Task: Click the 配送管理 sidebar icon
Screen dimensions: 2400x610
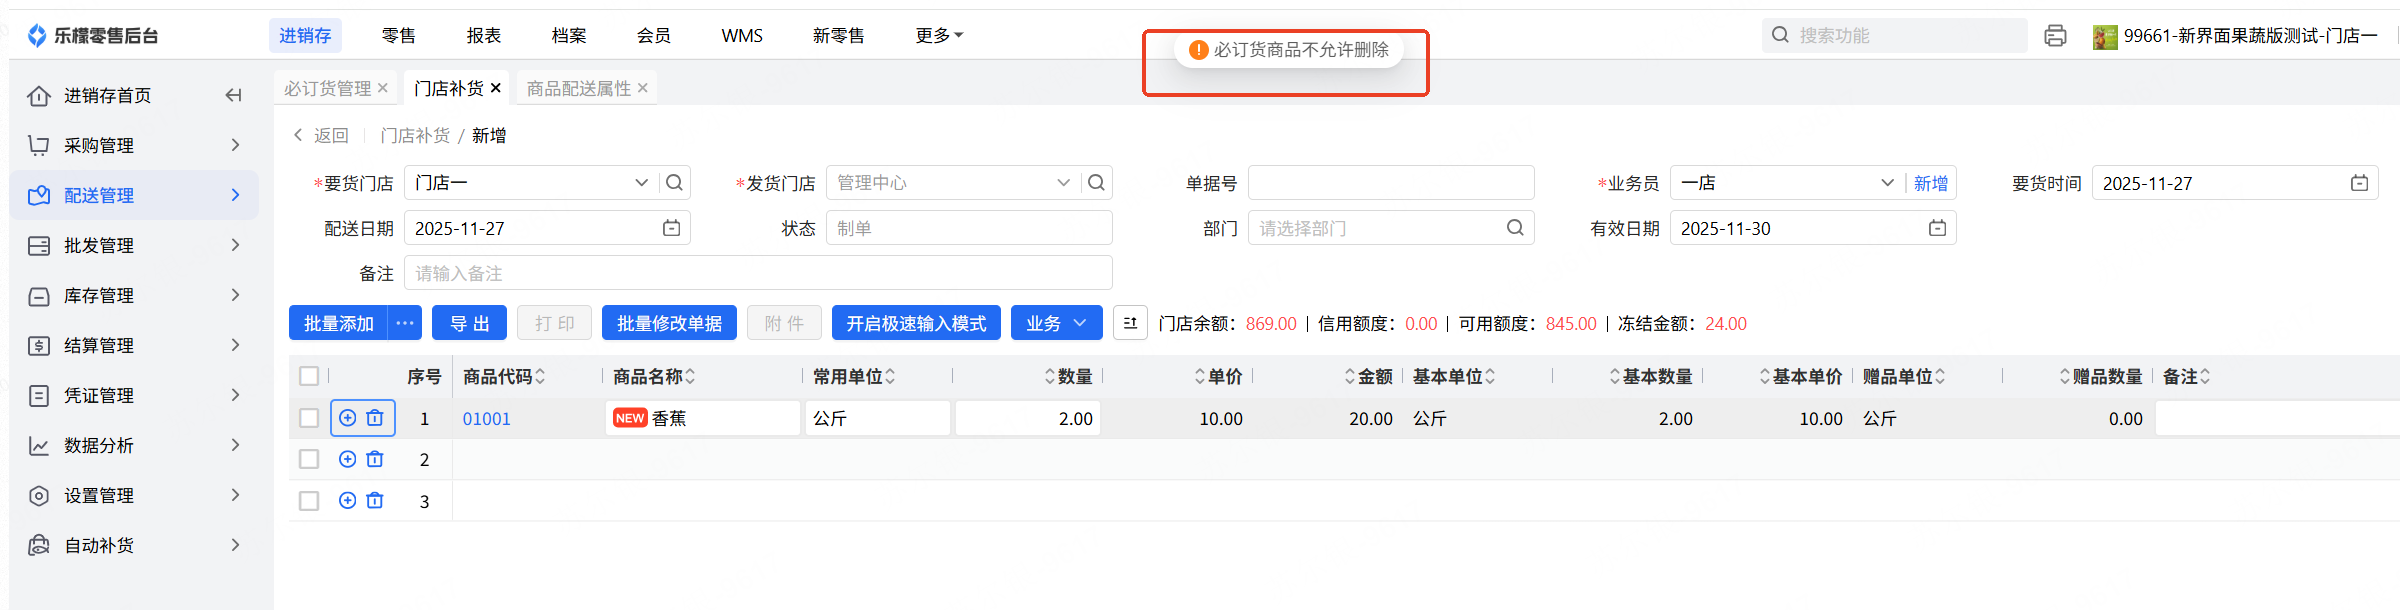Action: point(39,195)
